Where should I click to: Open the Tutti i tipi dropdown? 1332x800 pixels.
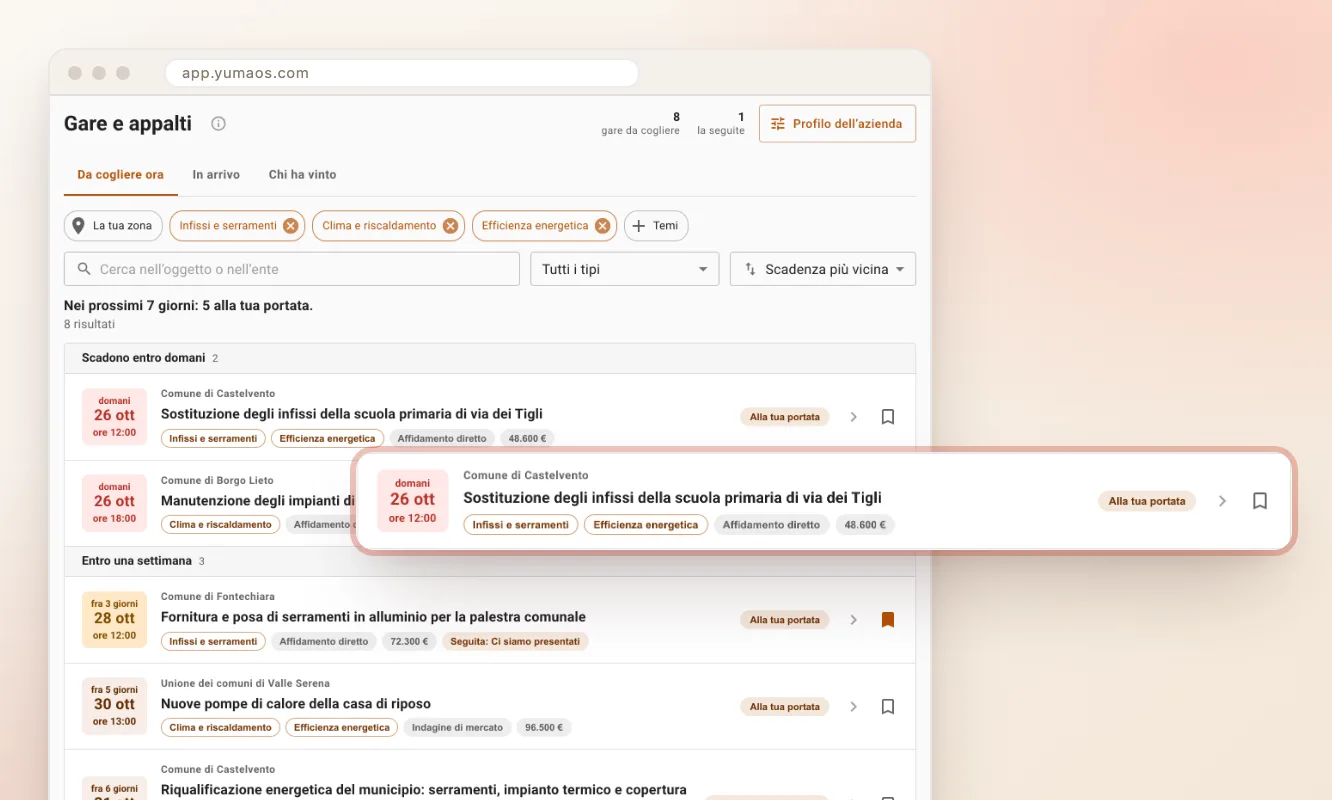[624, 269]
